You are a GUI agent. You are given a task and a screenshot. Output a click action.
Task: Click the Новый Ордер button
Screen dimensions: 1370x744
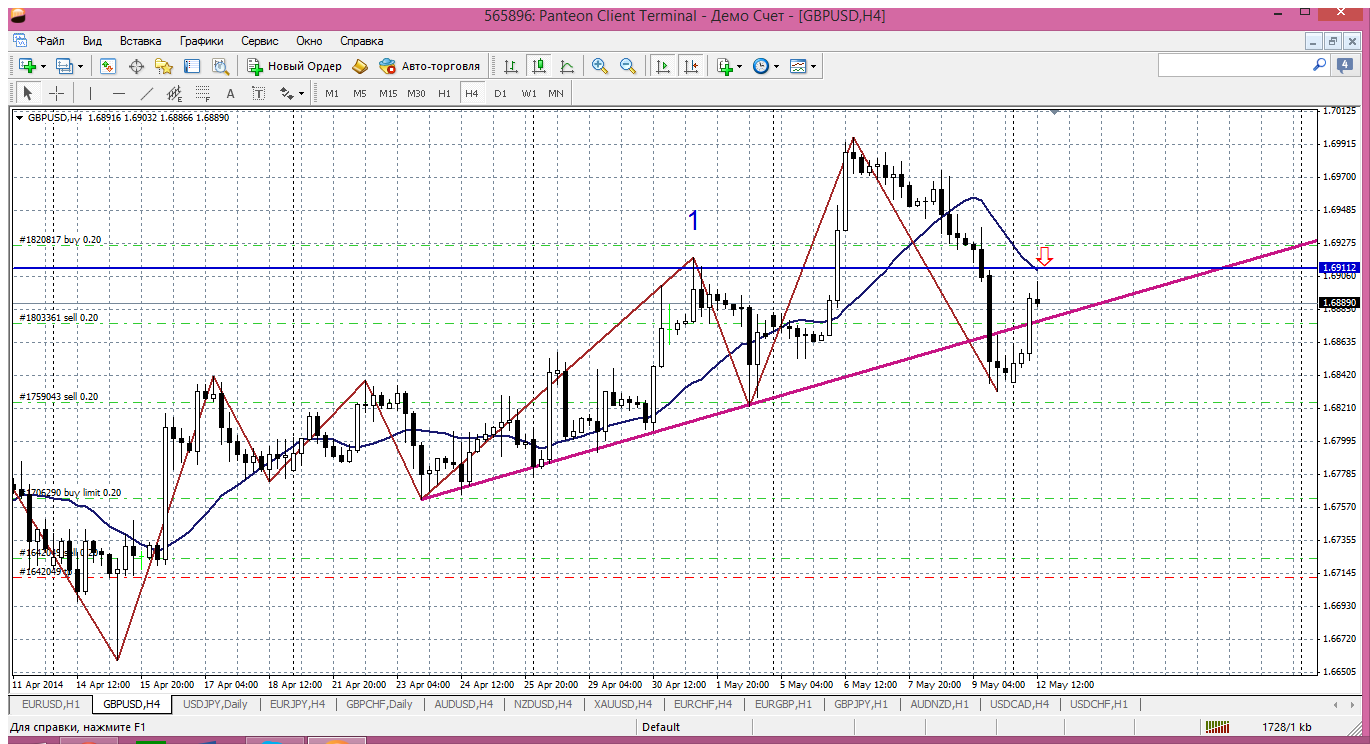294,66
